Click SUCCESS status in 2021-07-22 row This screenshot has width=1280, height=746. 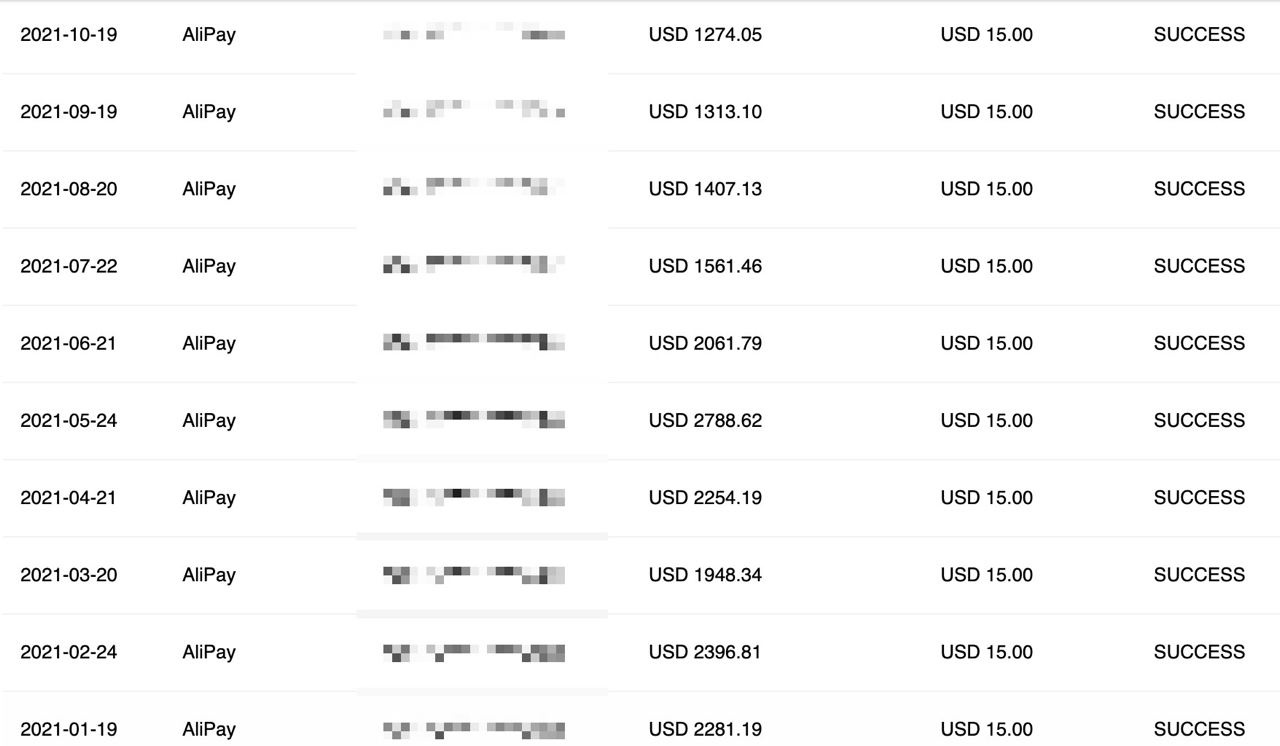1199,266
